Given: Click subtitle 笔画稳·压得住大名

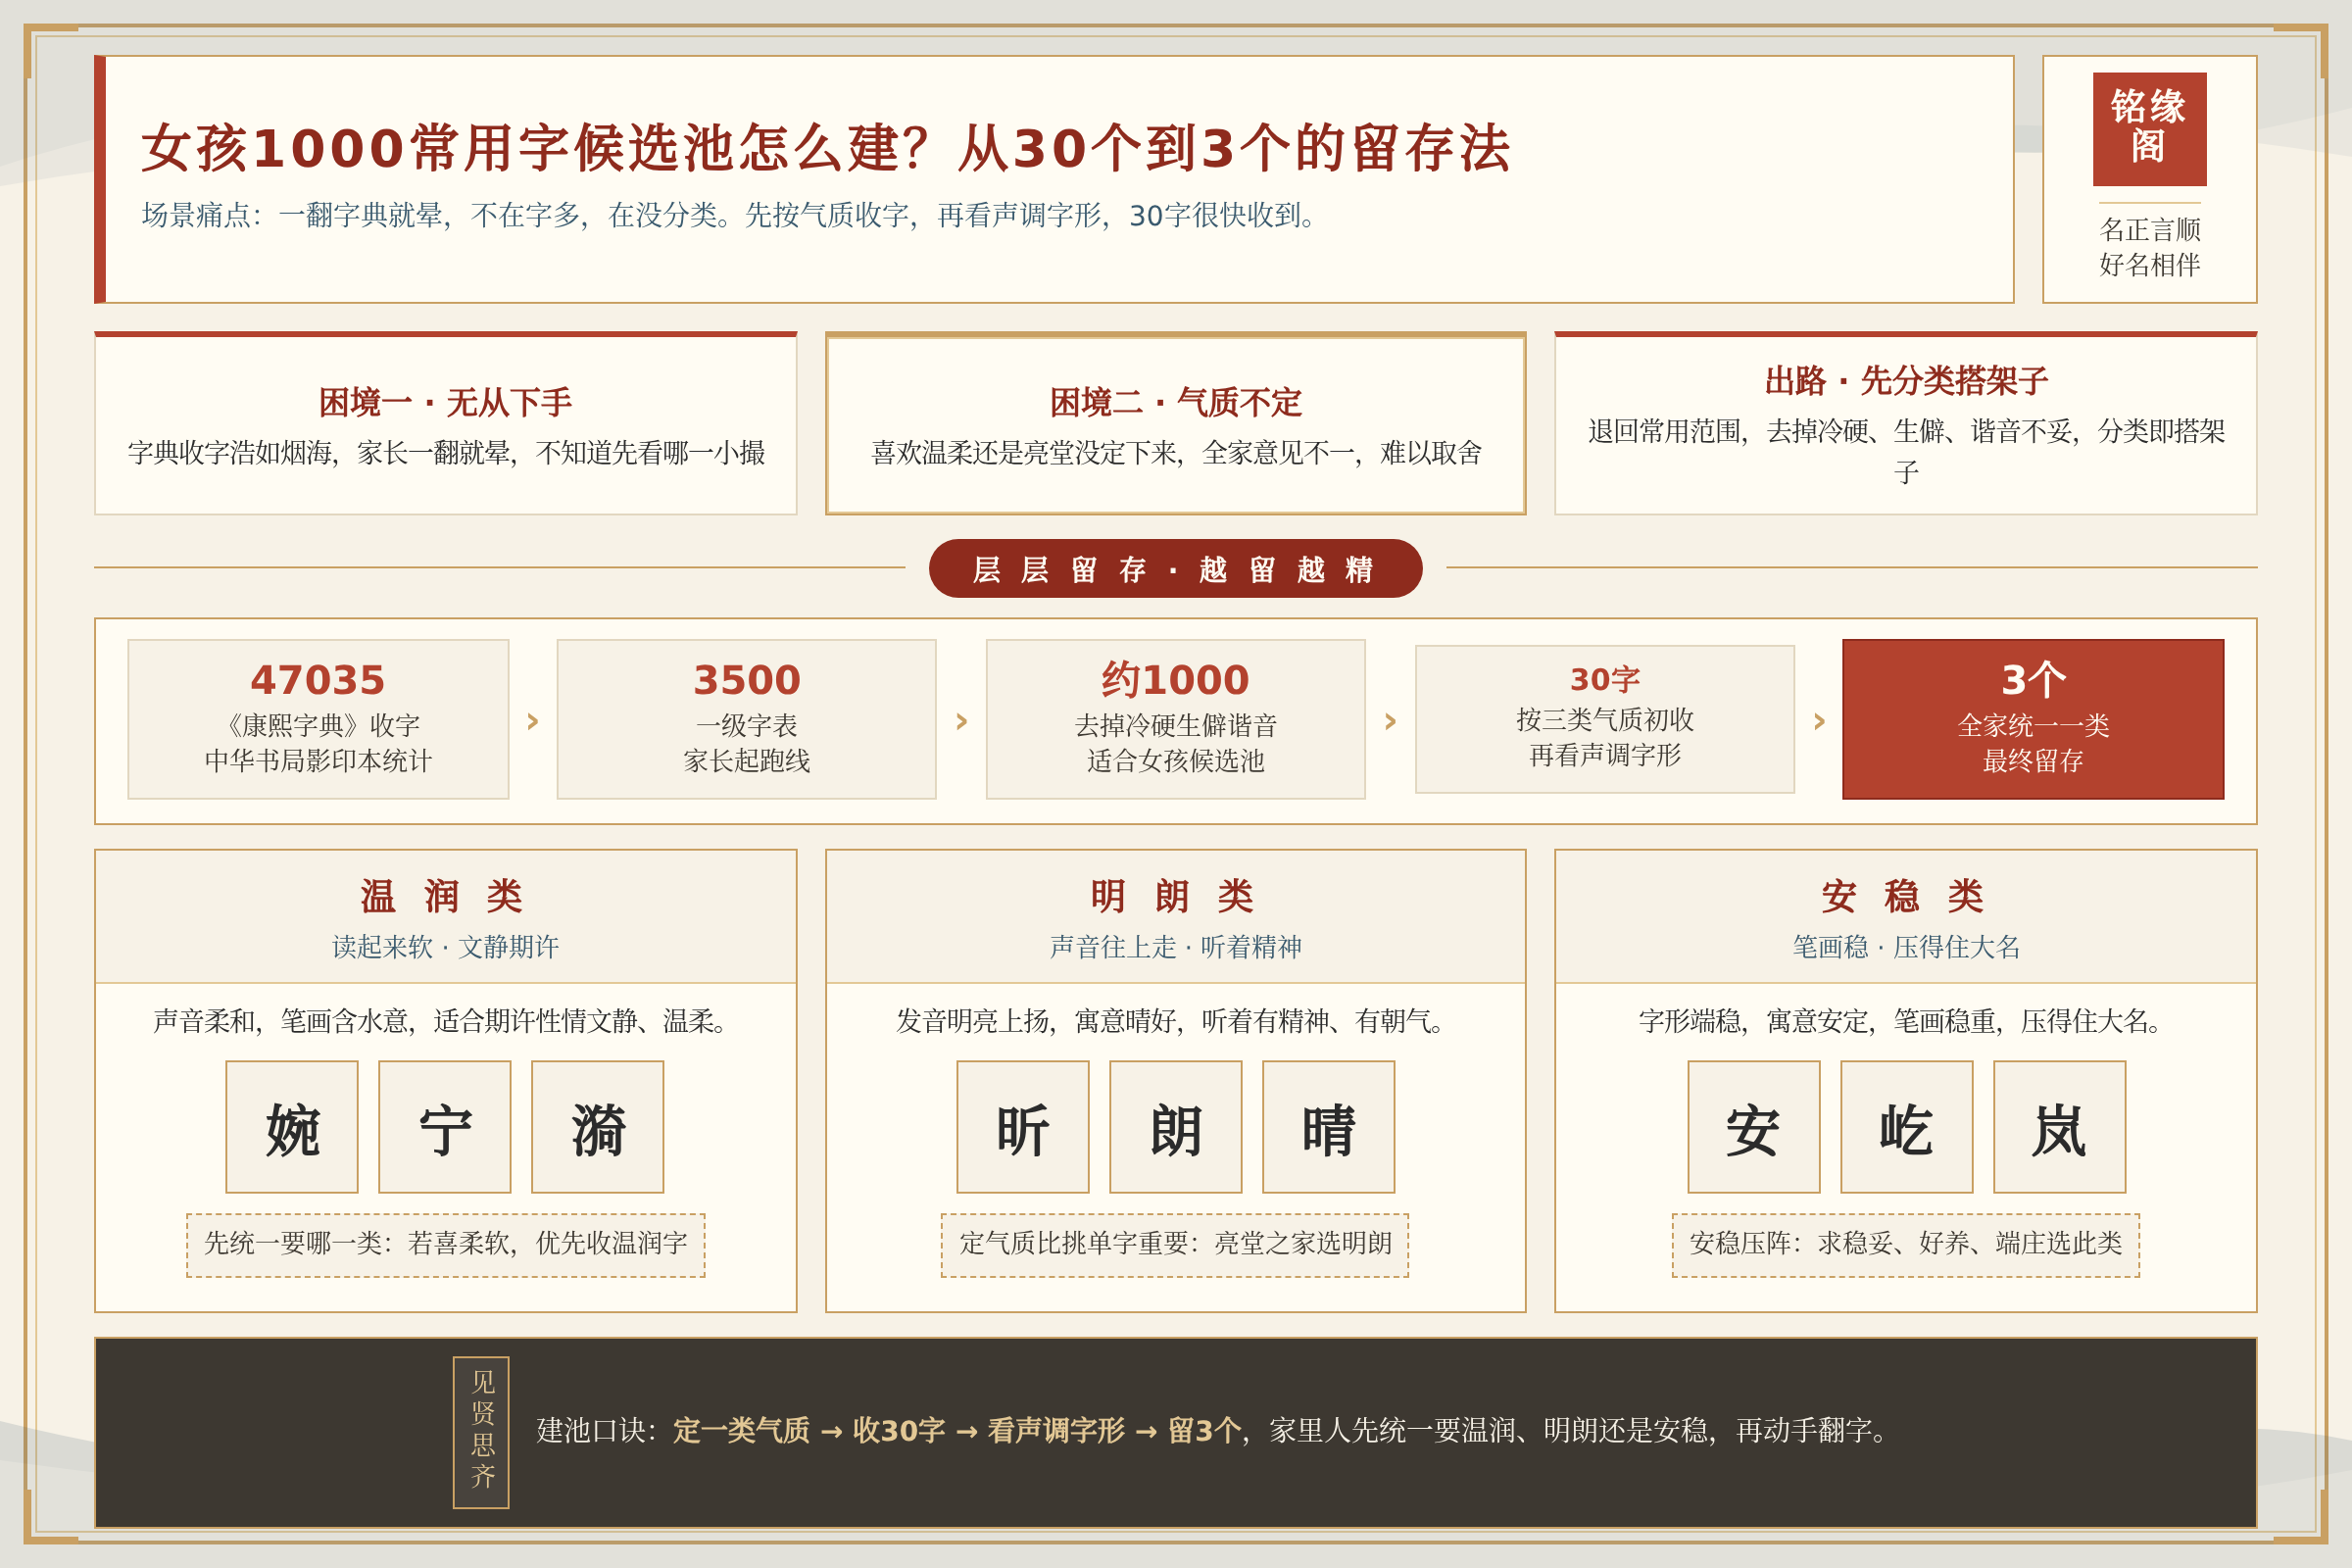Looking at the screenshot, I should coord(1906,947).
